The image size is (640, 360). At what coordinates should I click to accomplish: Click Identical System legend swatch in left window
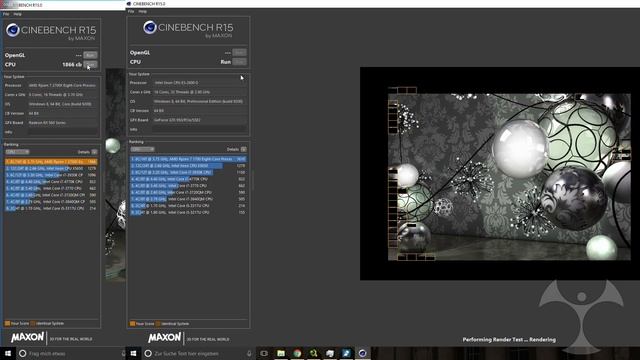point(33,323)
